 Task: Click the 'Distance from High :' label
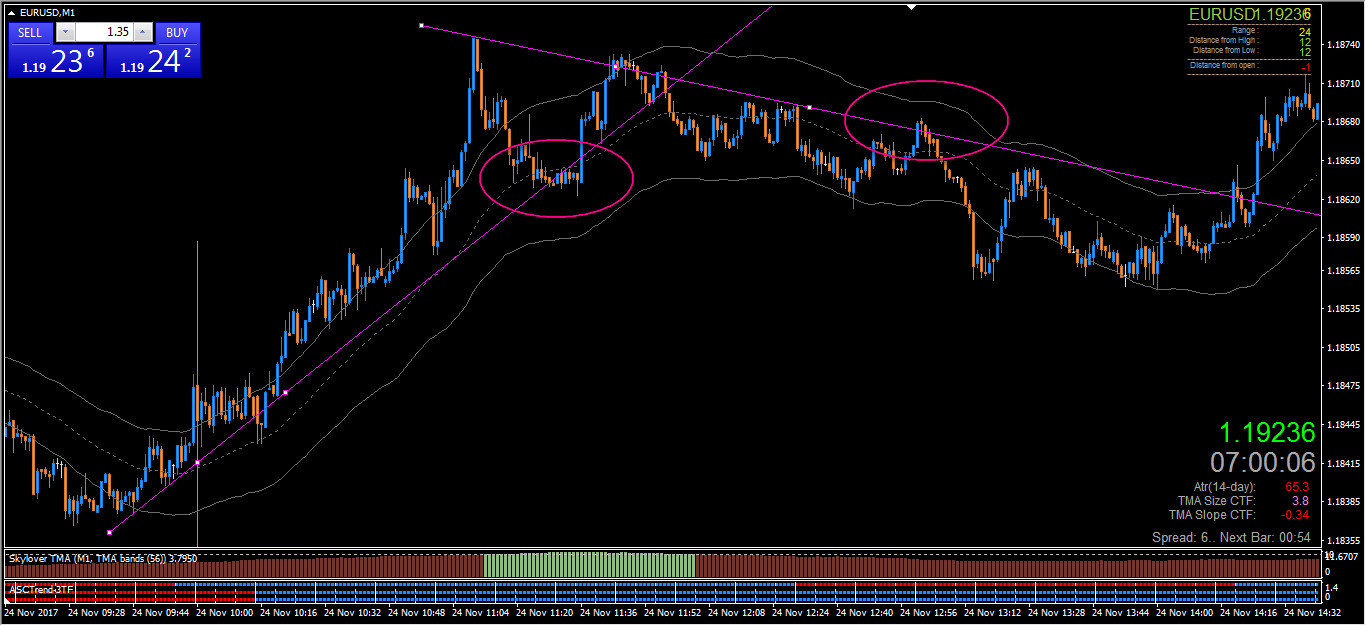(x=1223, y=41)
